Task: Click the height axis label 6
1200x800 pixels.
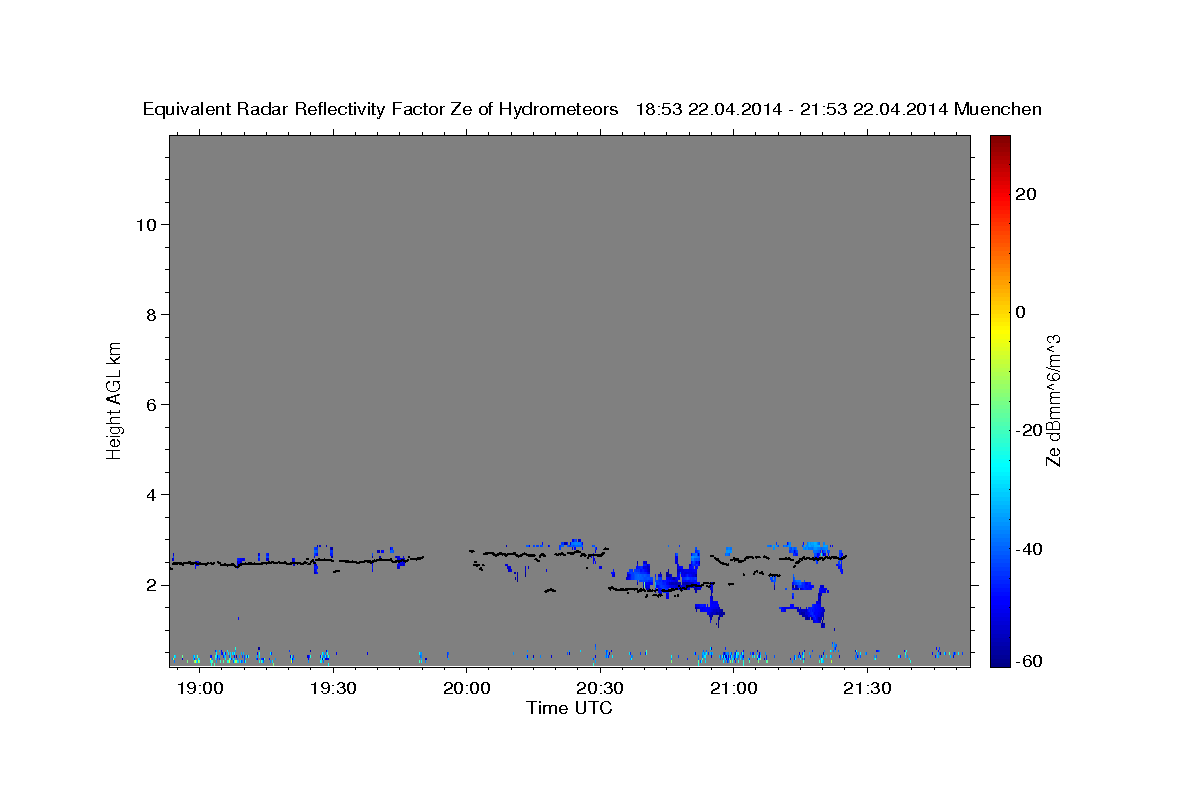Action: (153, 404)
